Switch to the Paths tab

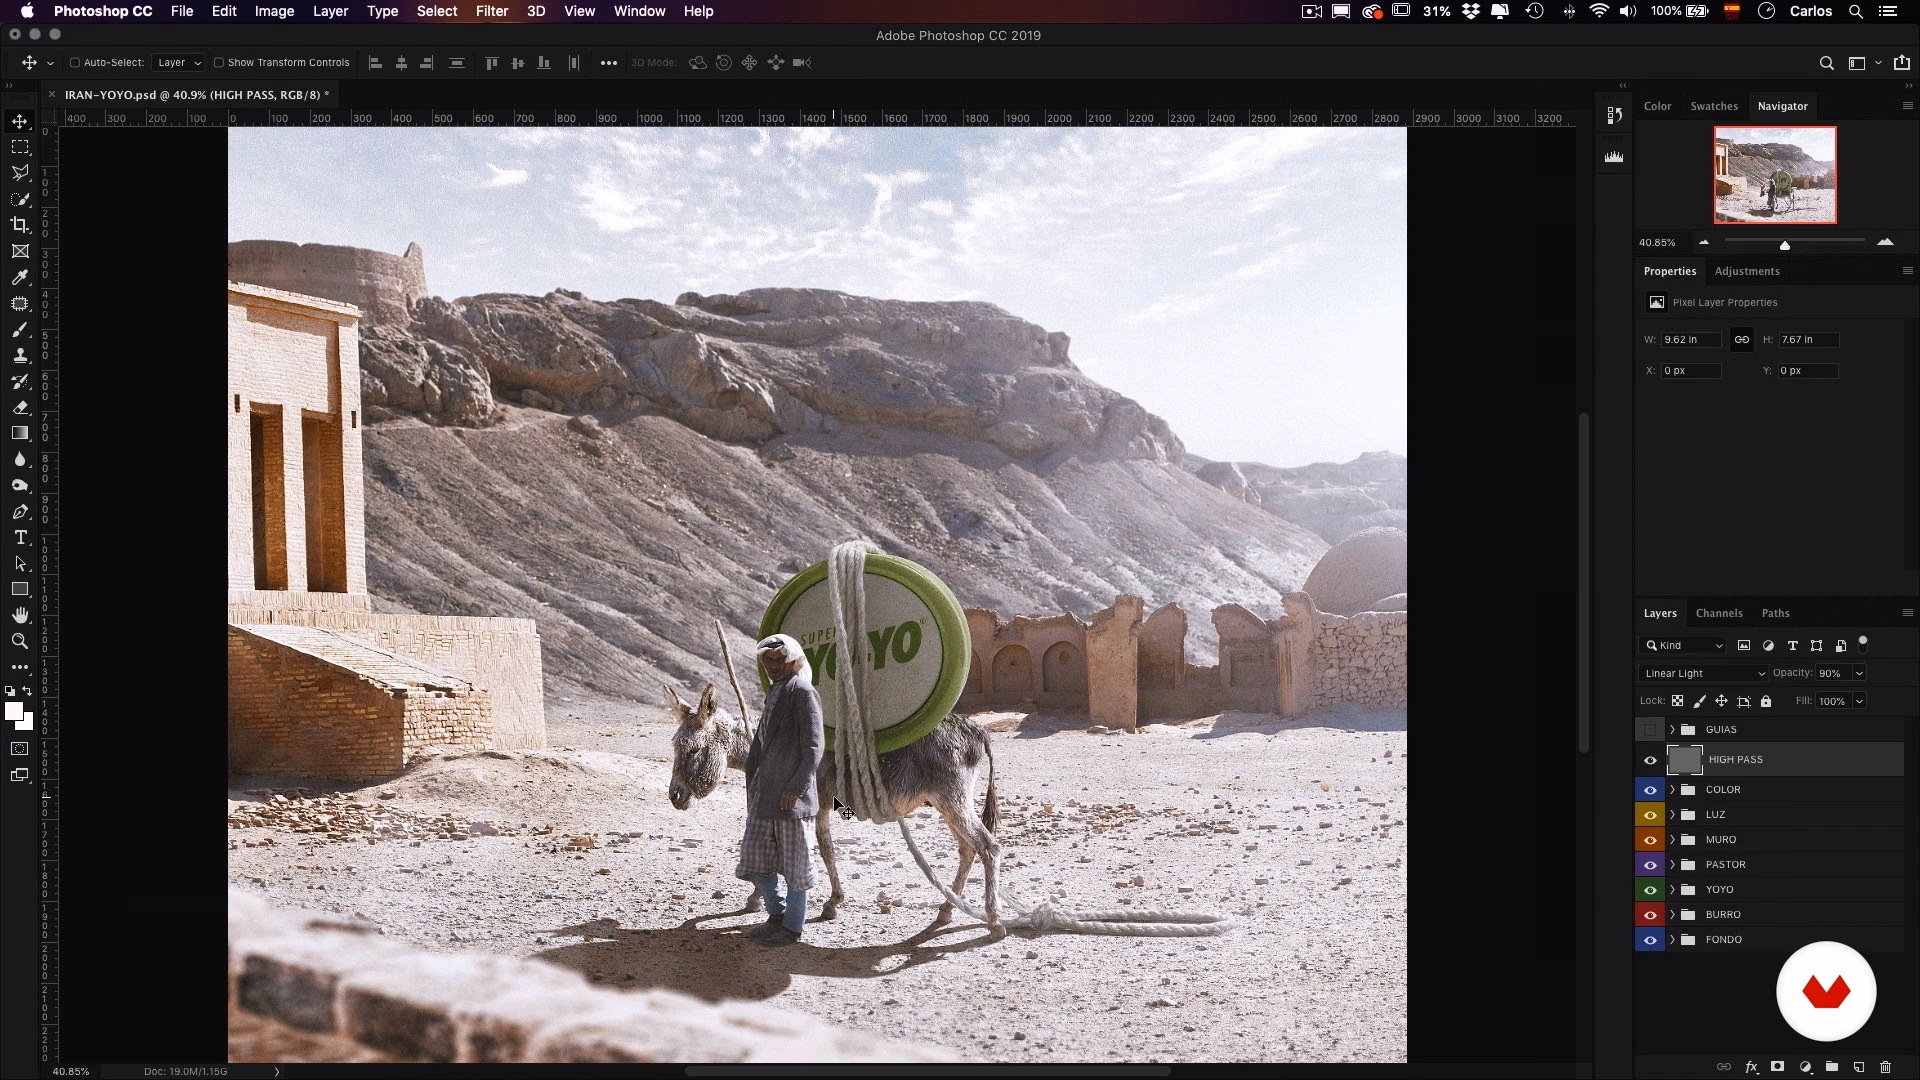click(1776, 613)
